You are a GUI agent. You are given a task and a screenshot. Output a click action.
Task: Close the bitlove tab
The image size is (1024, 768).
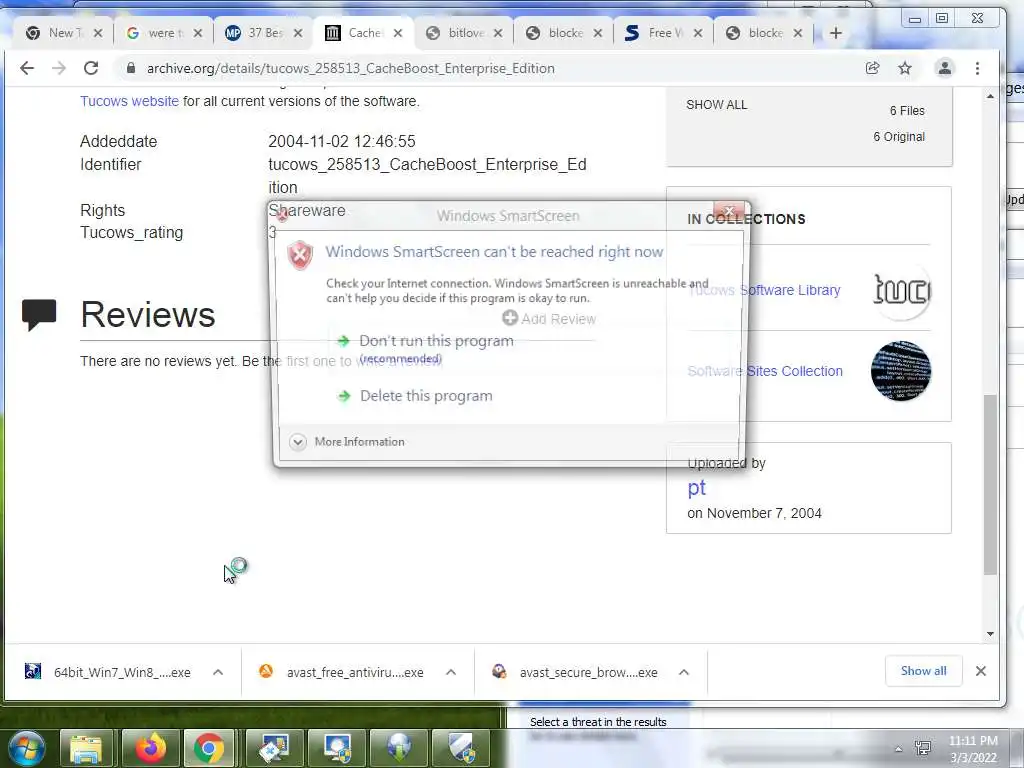click(x=498, y=33)
